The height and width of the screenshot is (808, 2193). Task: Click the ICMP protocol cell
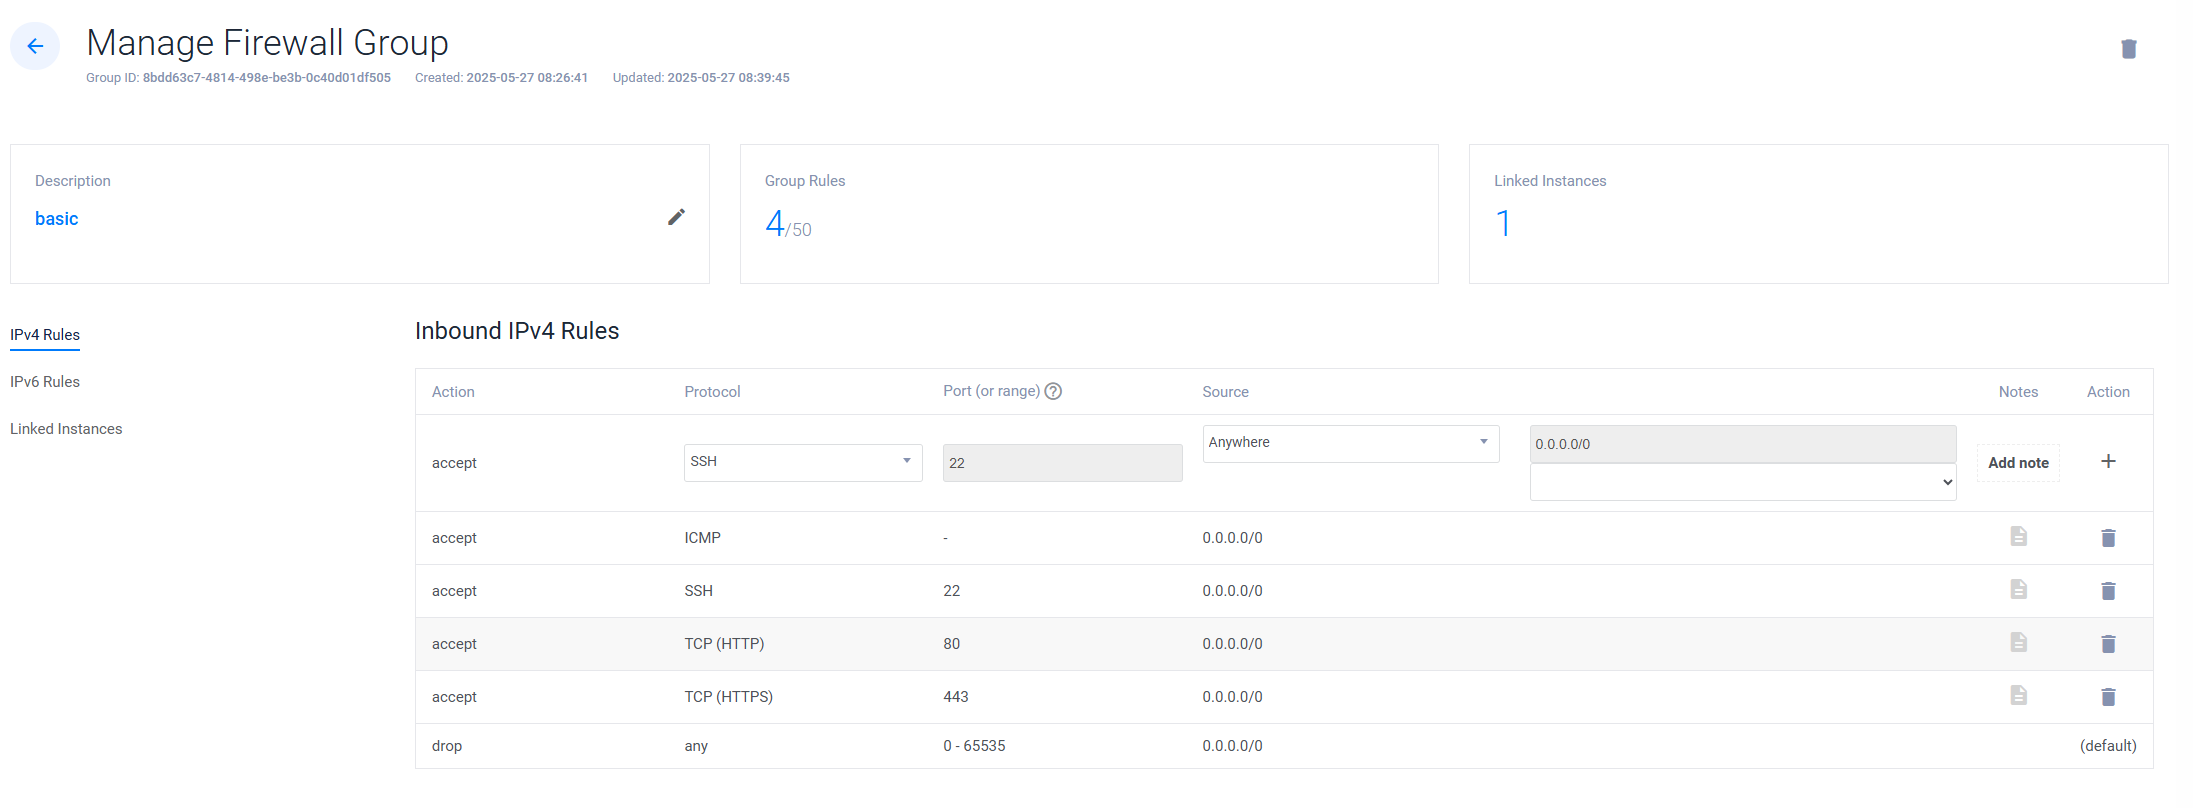pos(702,538)
